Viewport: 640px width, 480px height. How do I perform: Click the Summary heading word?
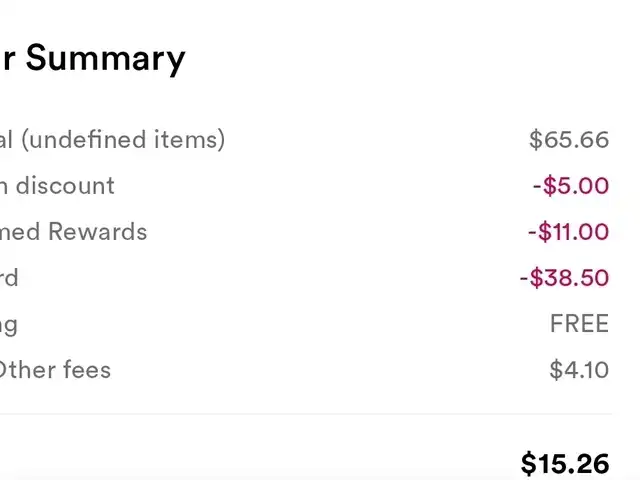point(106,59)
